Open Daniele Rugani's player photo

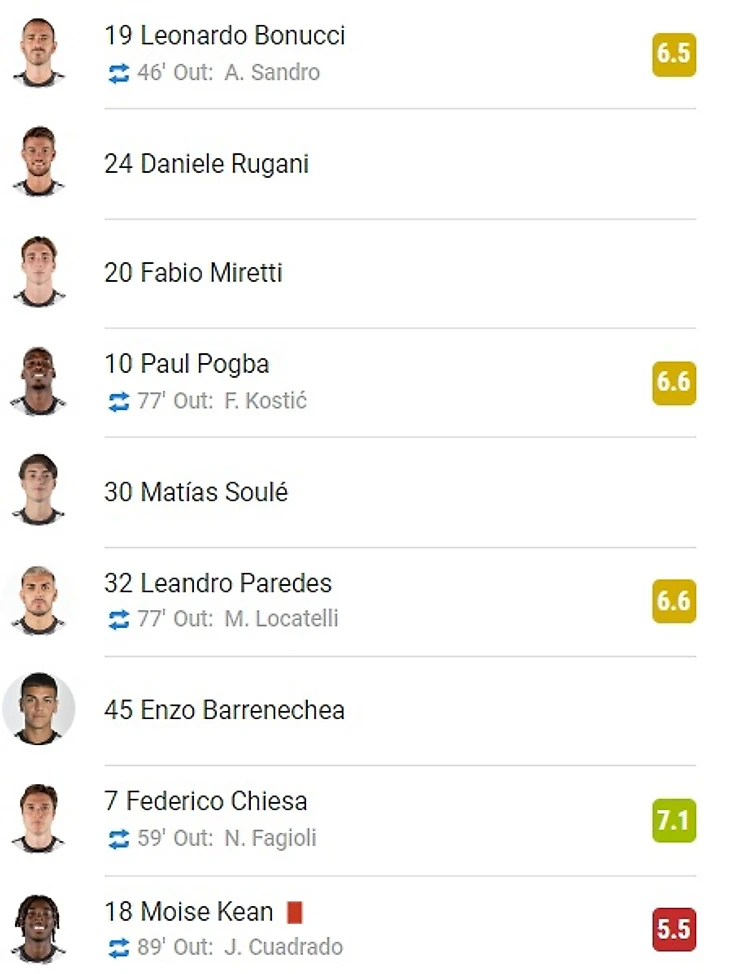click(39, 163)
